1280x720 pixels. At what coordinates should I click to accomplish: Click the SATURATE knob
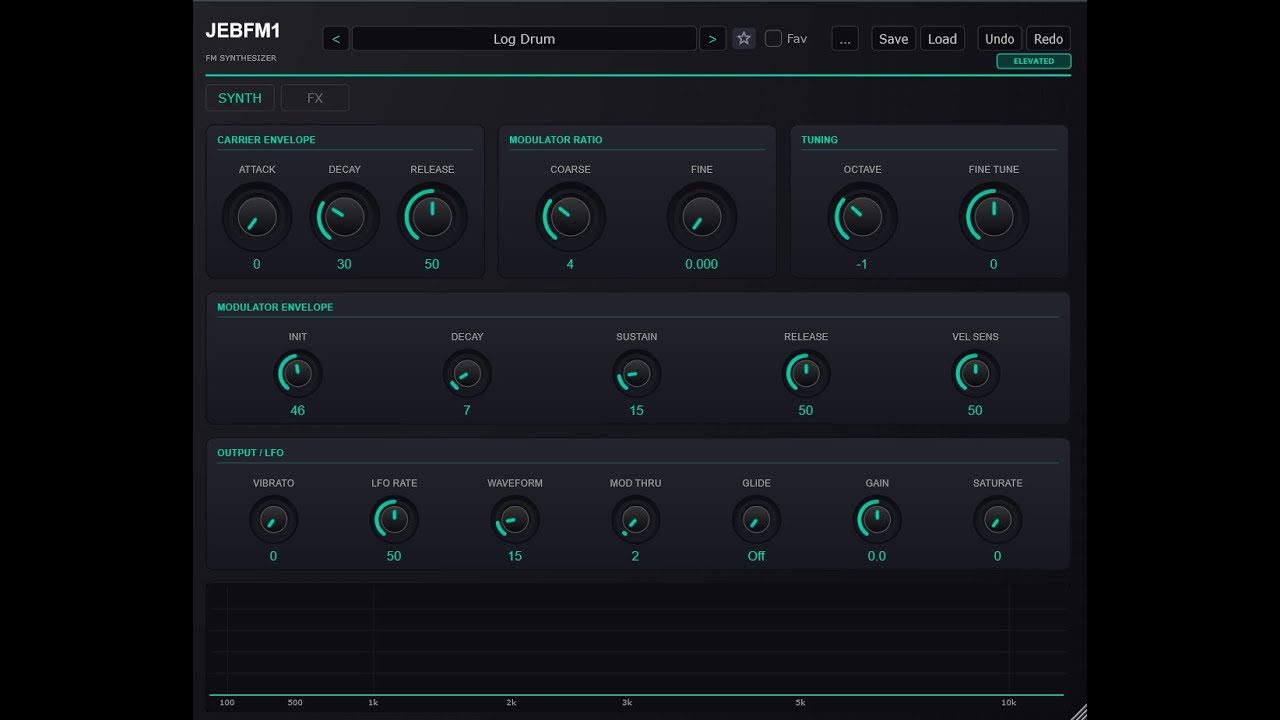[x=997, y=520]
